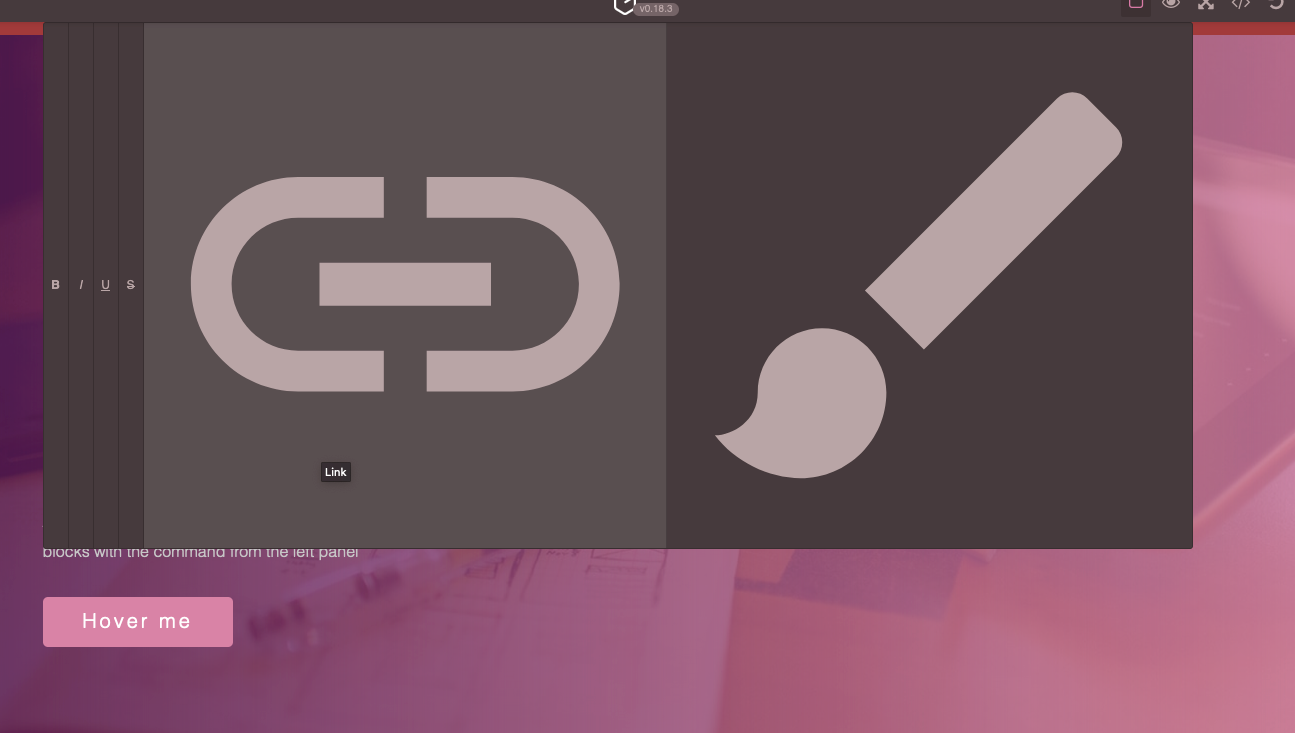
Task: Click the GrapesJS logo at the top
Action: [x=624, y=6]
